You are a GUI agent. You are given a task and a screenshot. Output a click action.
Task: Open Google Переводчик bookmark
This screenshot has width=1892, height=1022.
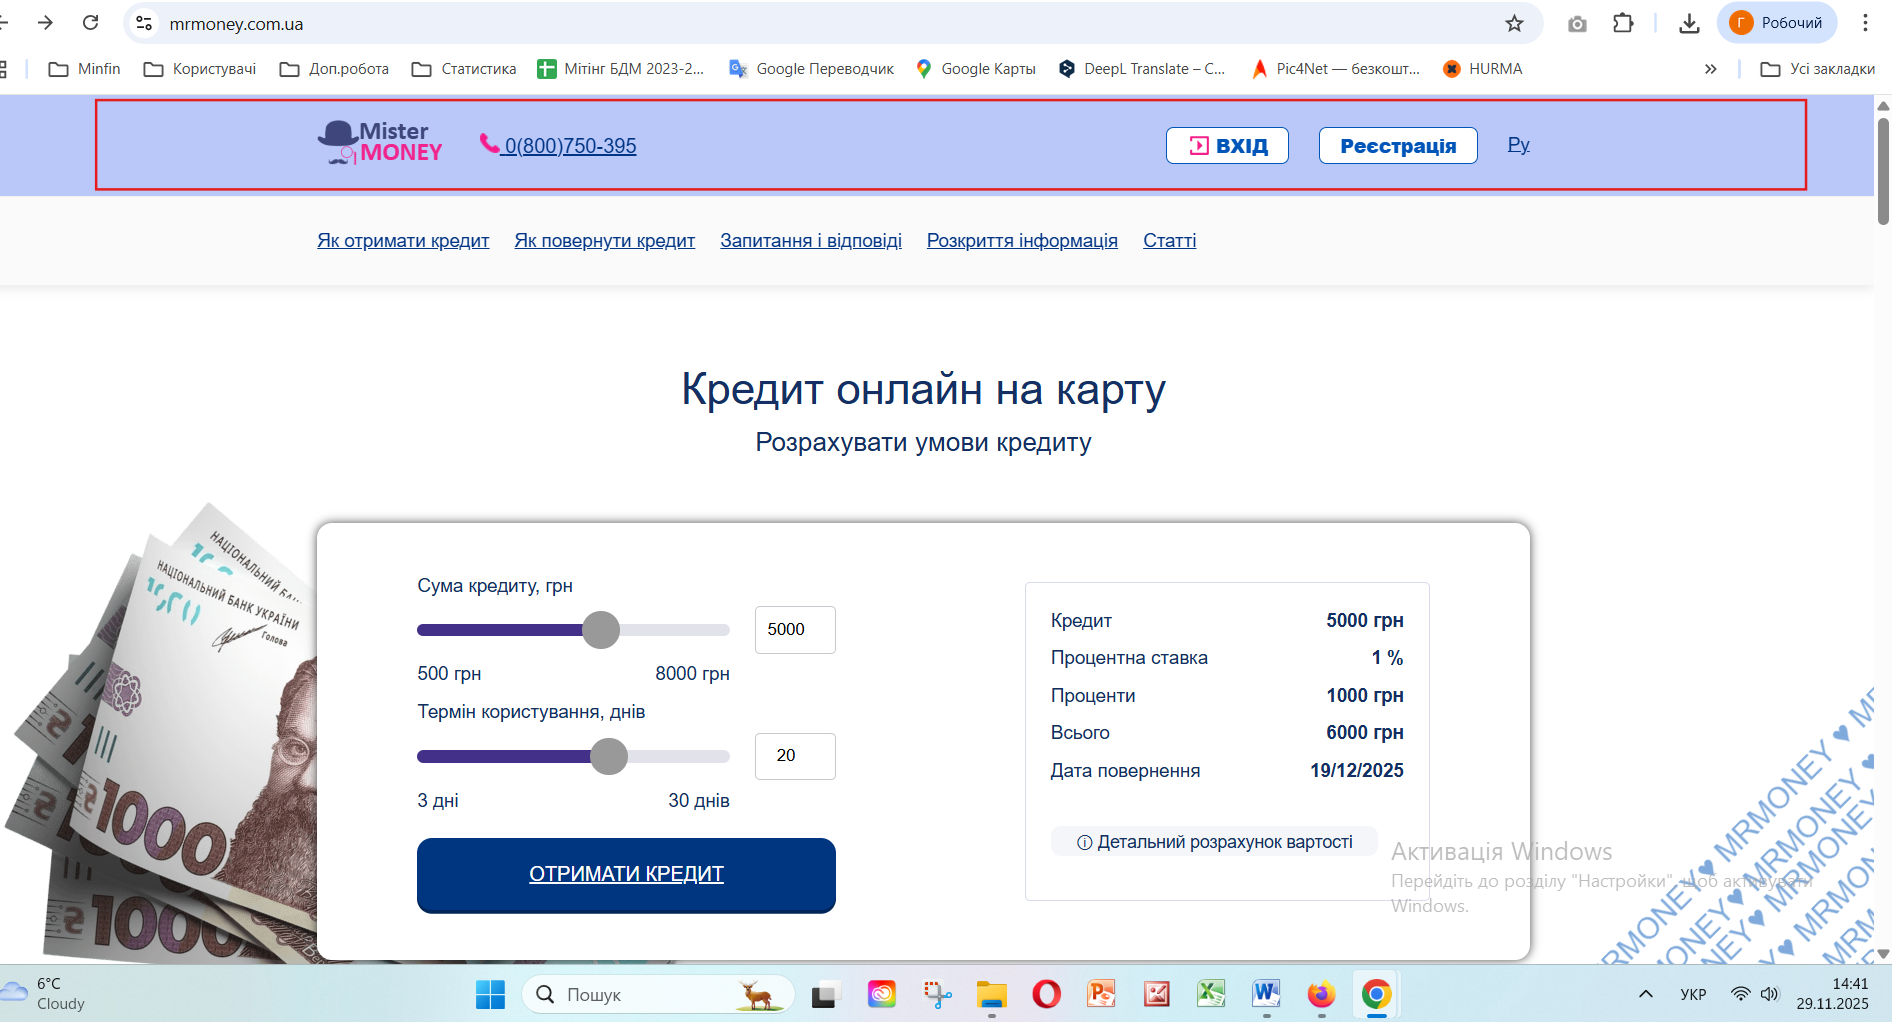(x=811, y=69)
